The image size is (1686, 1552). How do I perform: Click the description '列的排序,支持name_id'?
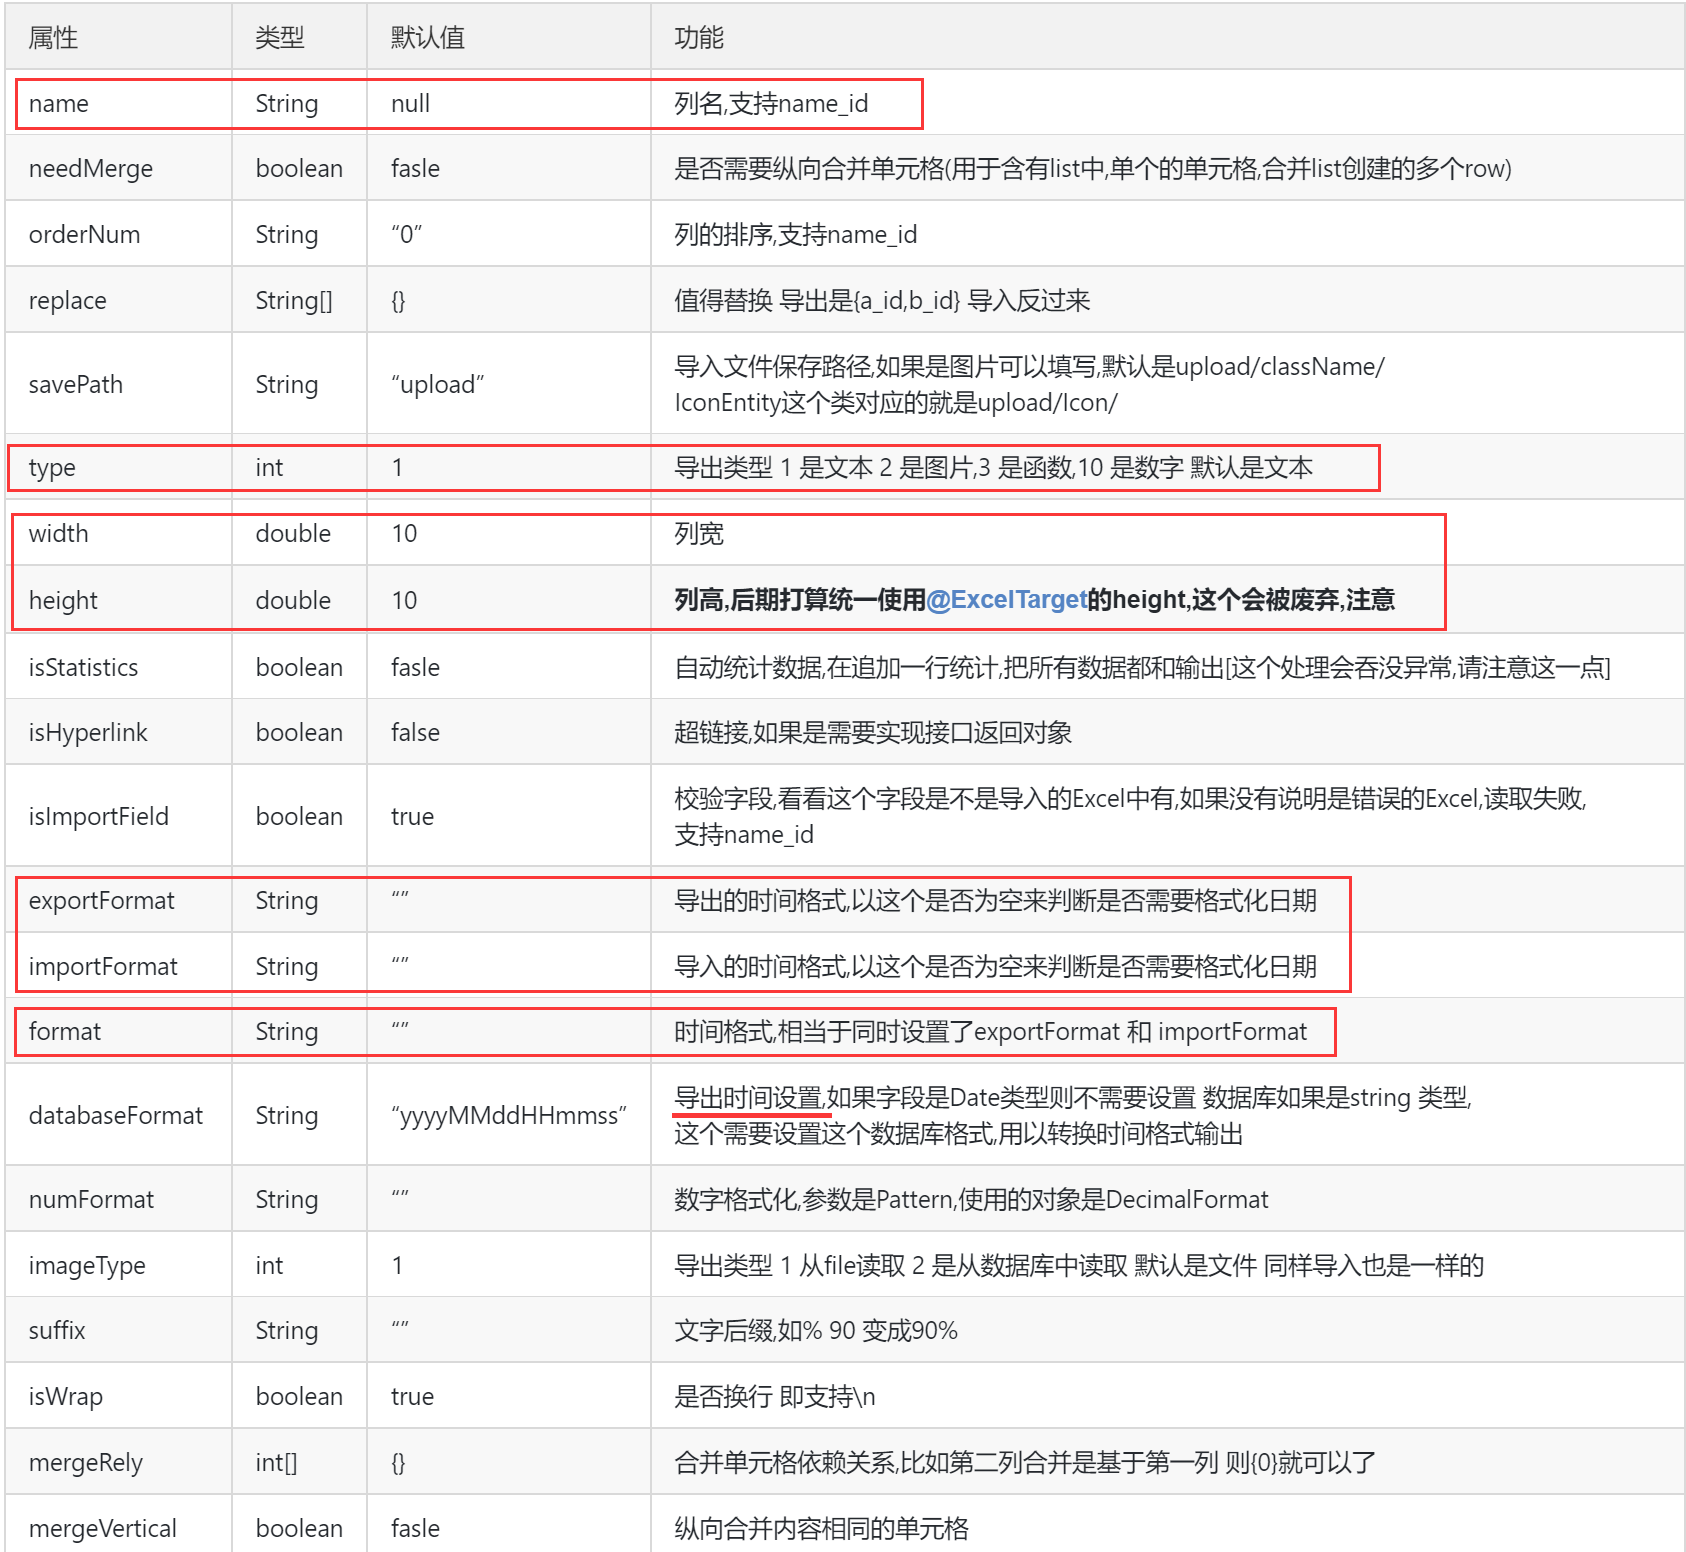pyautogui.click(x=796, y=234)
